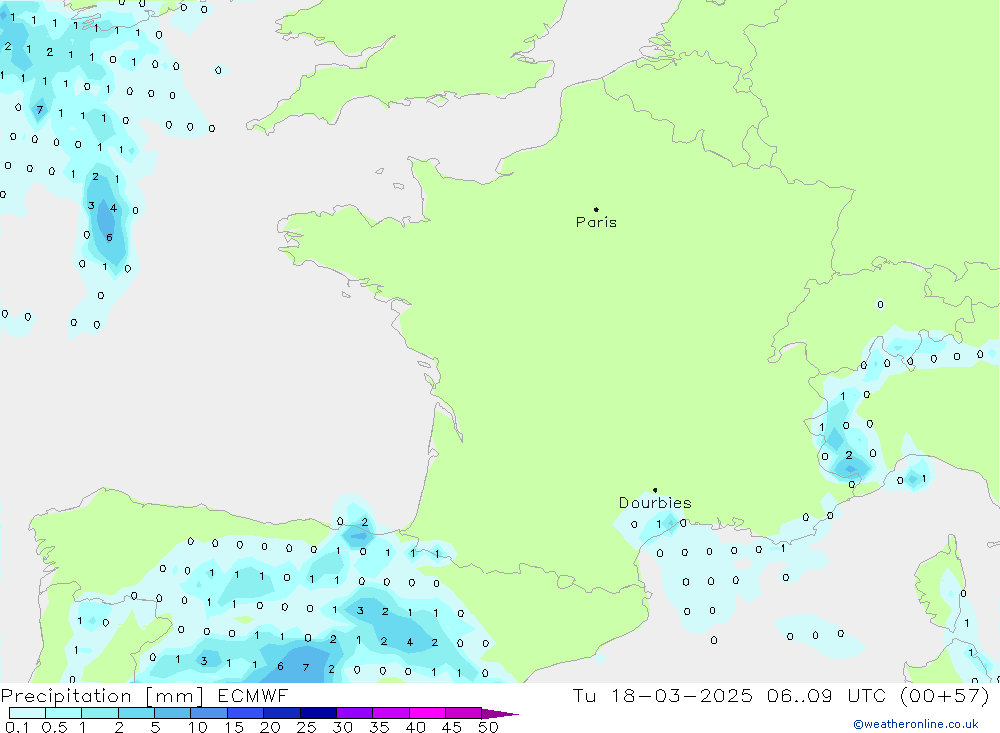
Task: Pick the 25–30 mm legend swatch
Action: pos(318,713)
